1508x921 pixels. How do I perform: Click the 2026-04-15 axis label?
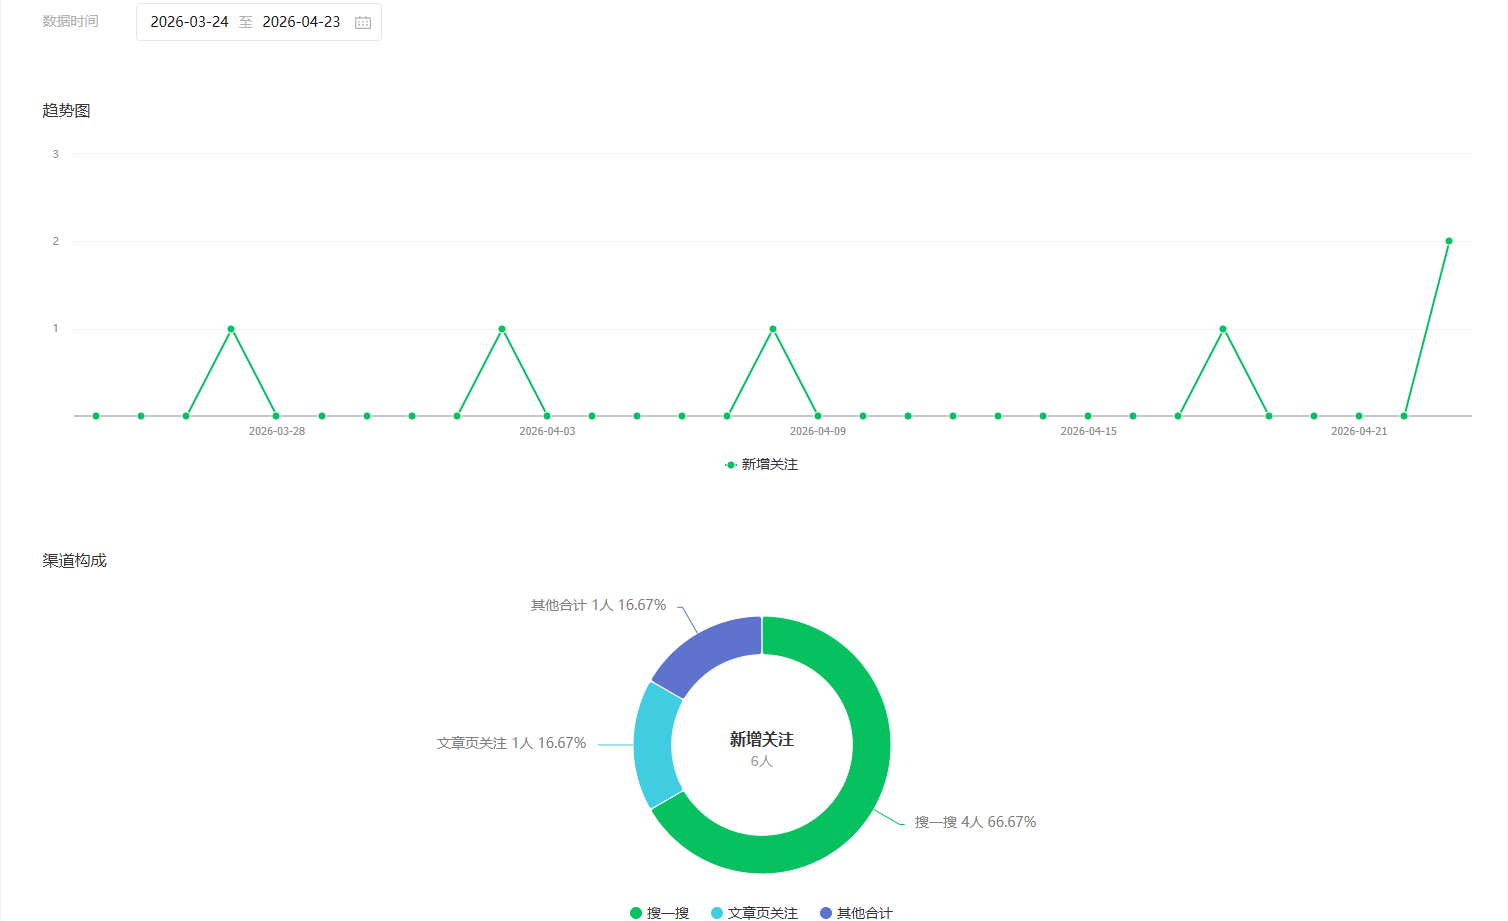pos(1088,431)
